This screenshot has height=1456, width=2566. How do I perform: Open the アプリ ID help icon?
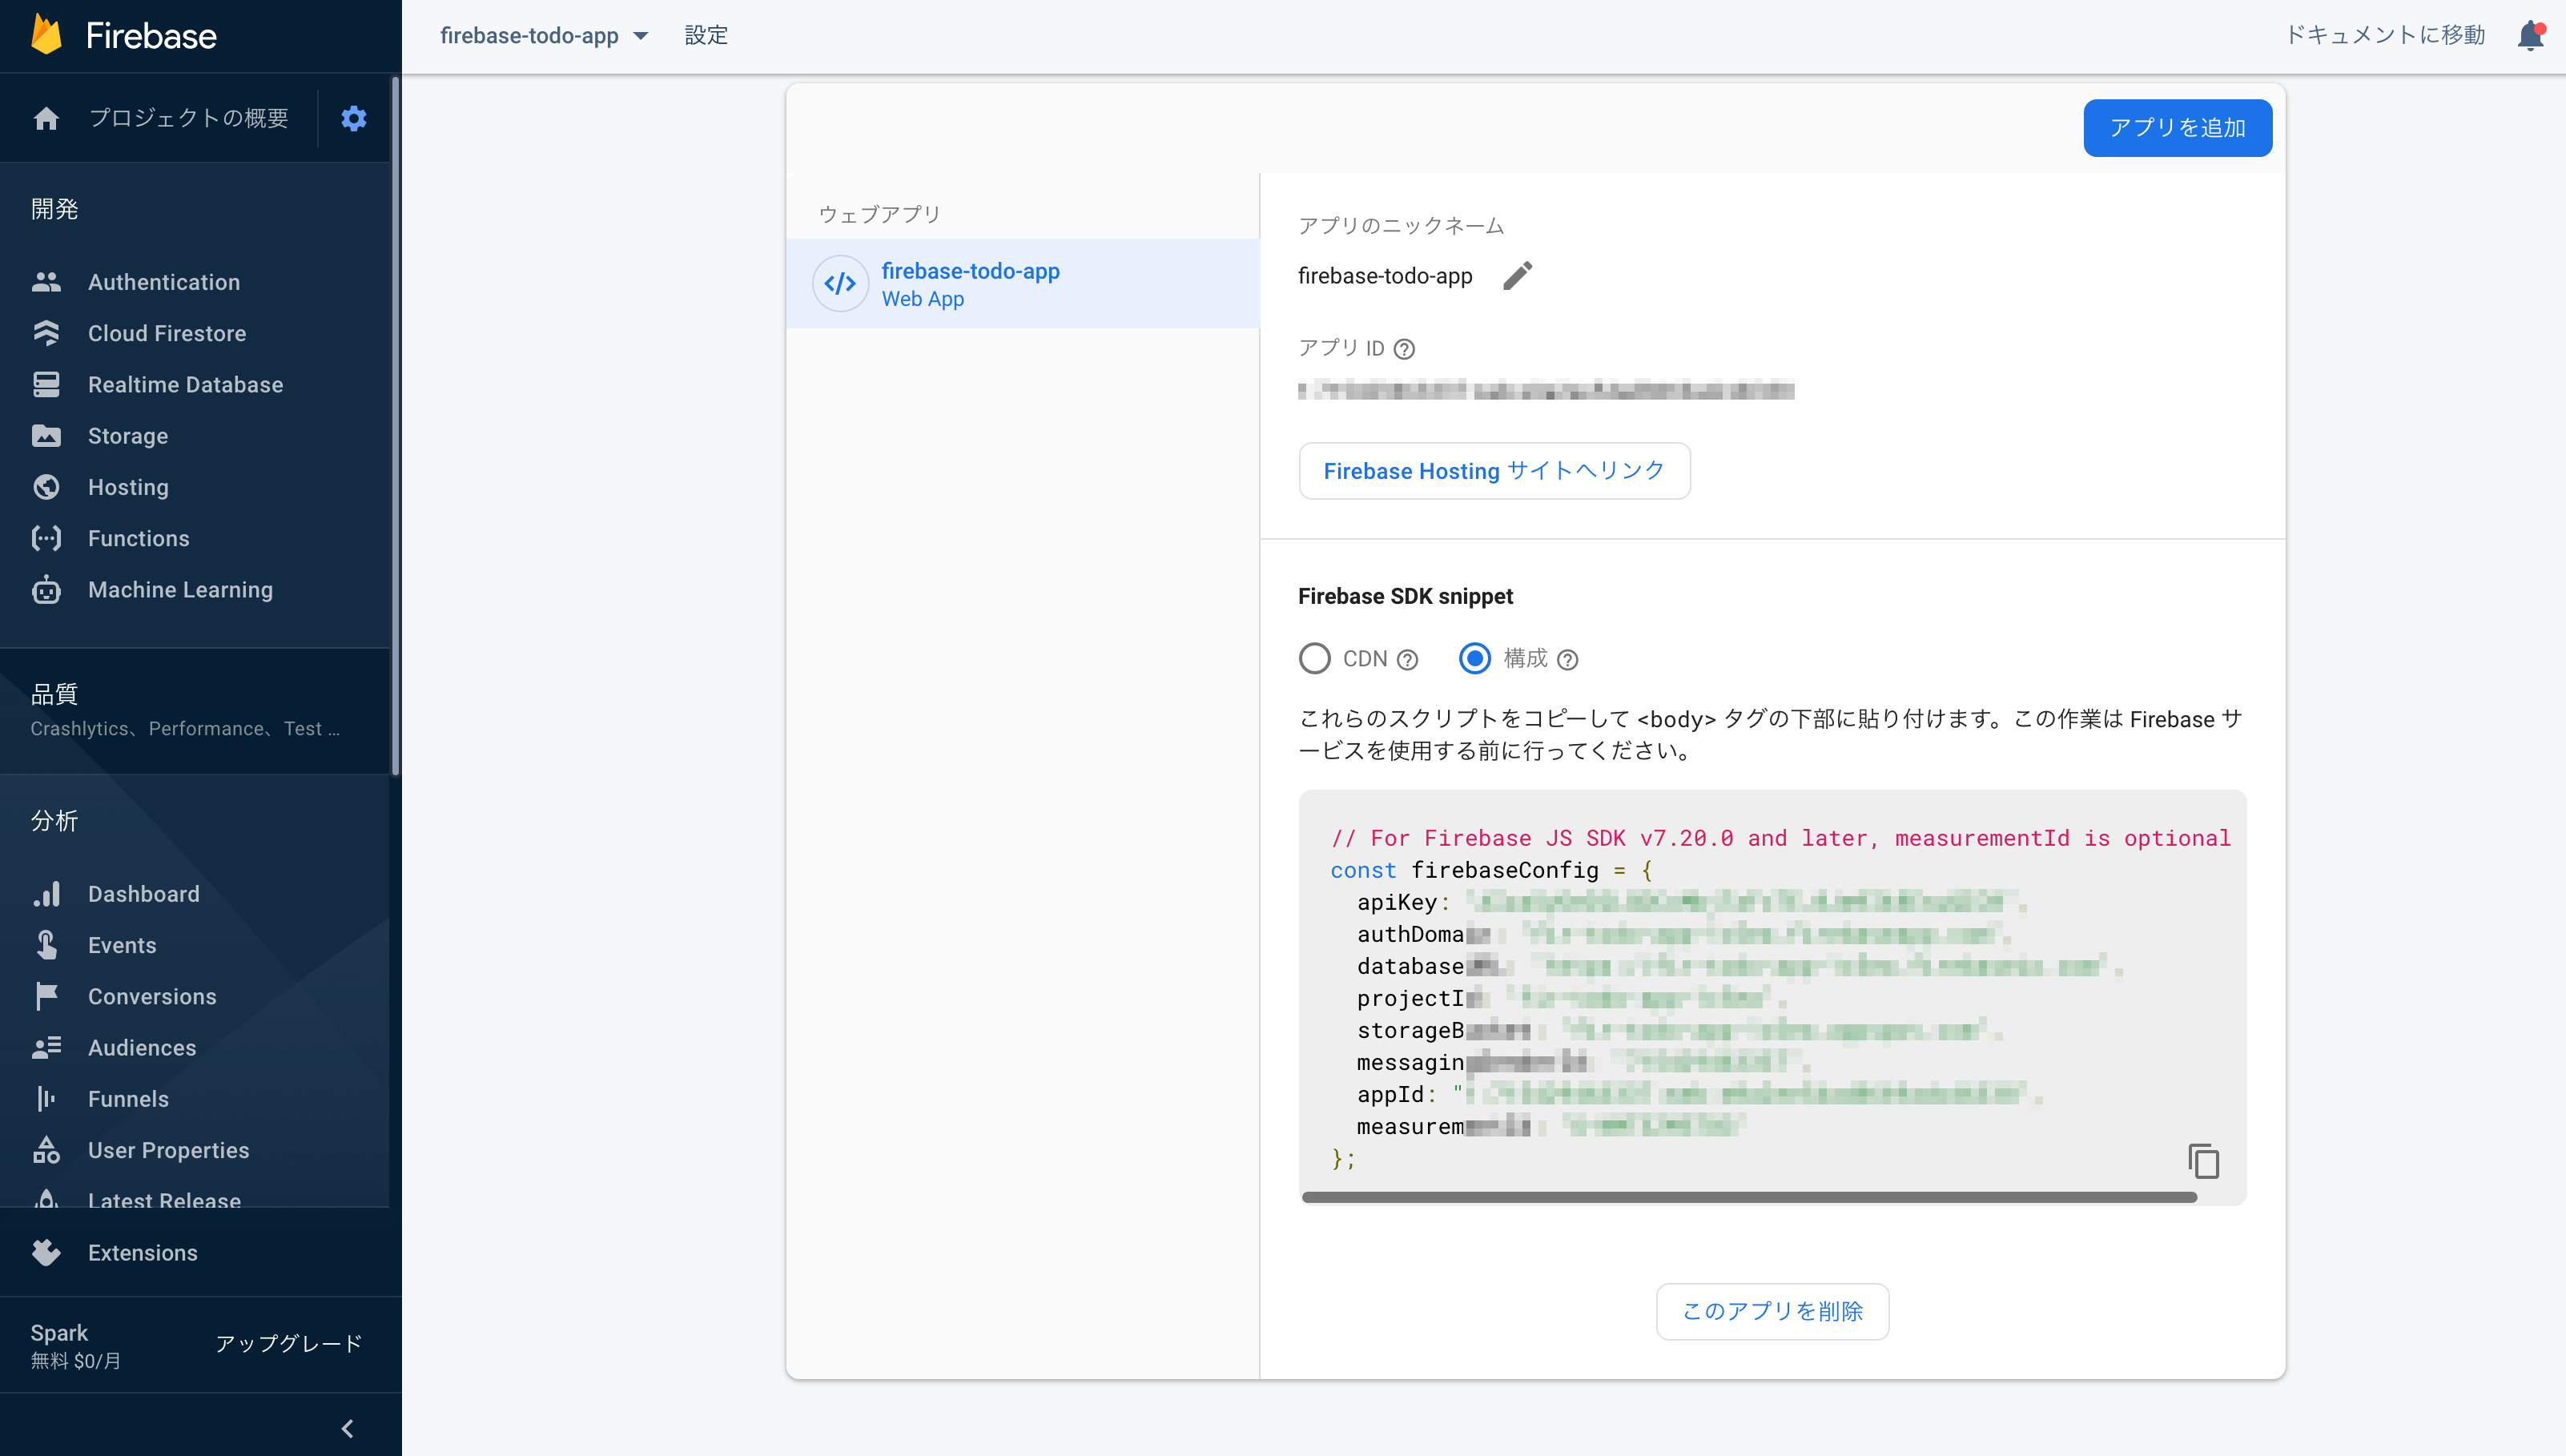[1404, 349]
